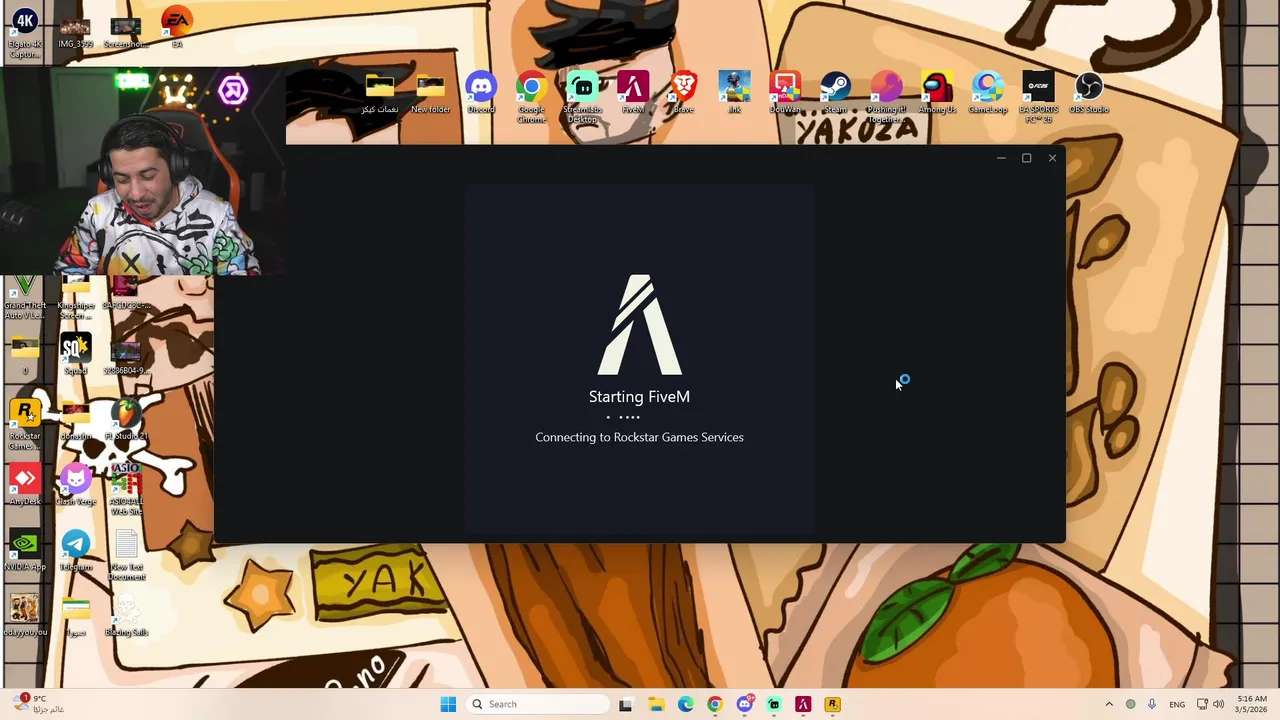This screenshot has width=1280, height=720.
Task: Open the clock and date flyout
Action: (1252, 704)
